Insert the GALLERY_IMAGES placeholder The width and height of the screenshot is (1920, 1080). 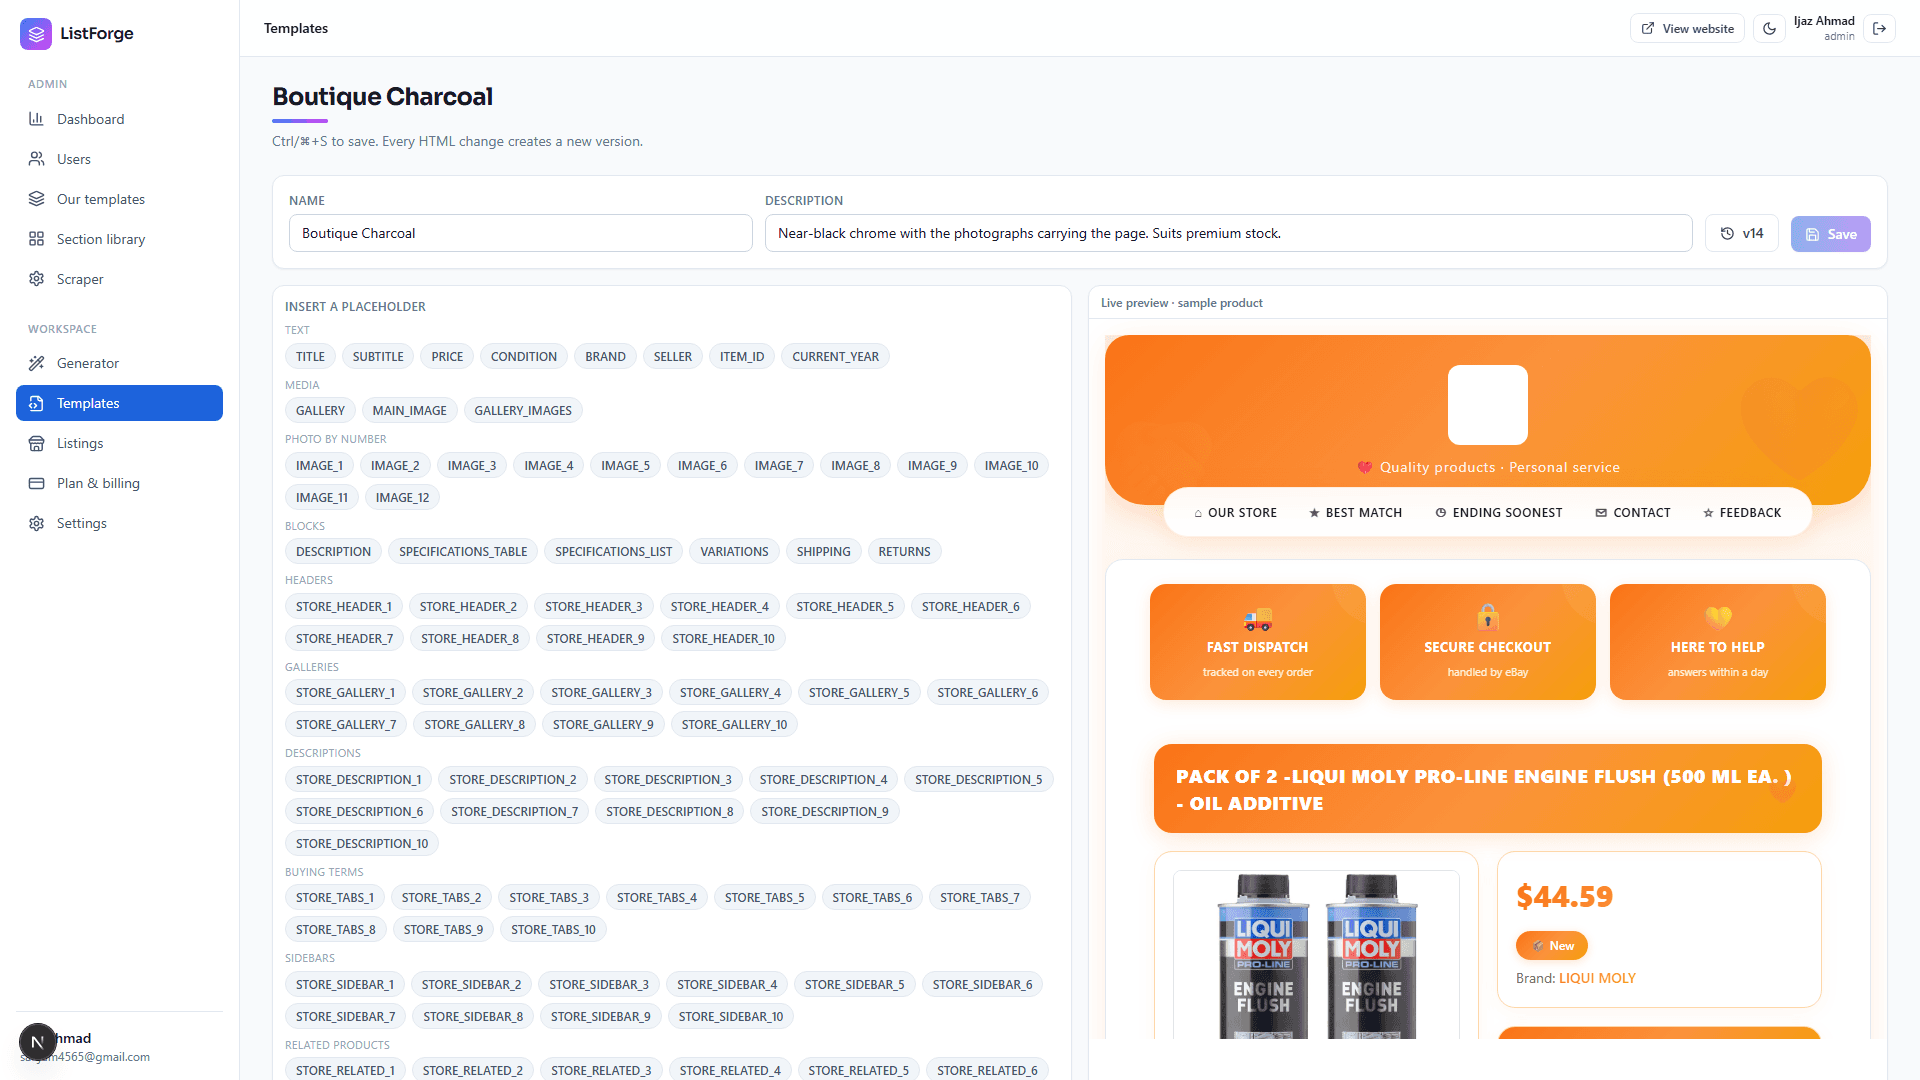click(523, 410)
